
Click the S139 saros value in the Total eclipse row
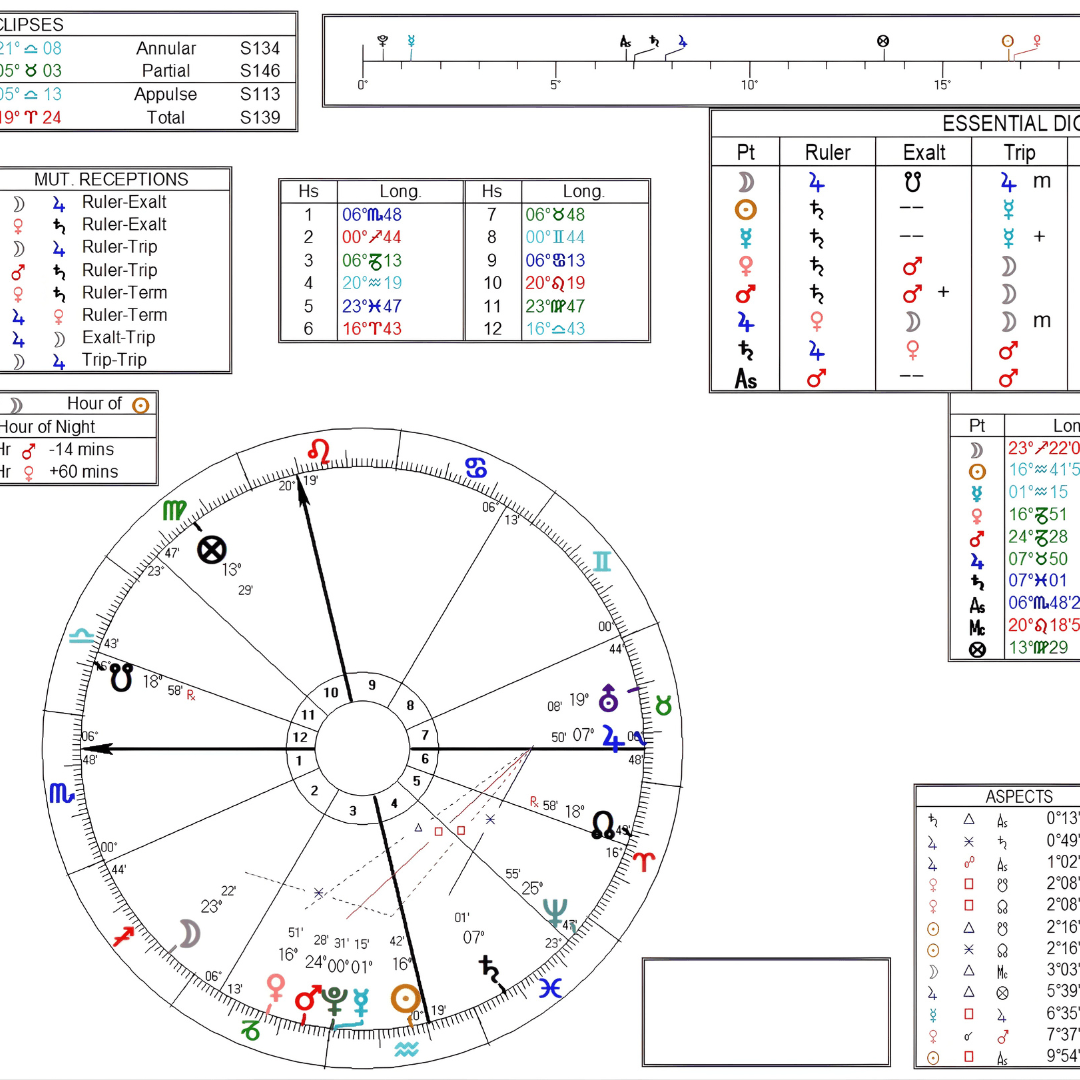point(260,118)
